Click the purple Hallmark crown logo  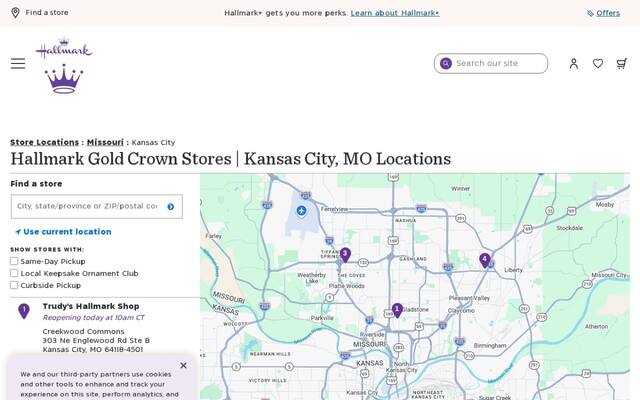tap(64, 79)
